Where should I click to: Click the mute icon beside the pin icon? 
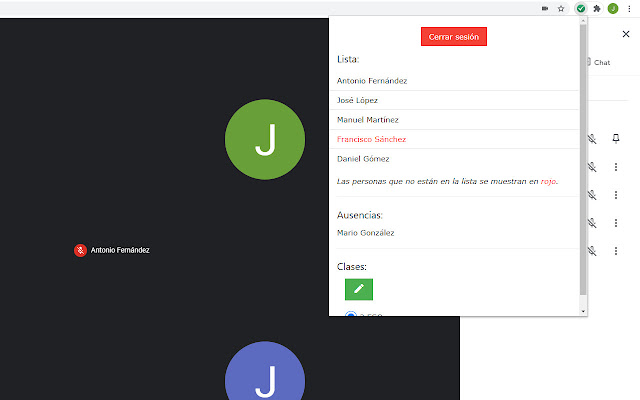[592, 139]
